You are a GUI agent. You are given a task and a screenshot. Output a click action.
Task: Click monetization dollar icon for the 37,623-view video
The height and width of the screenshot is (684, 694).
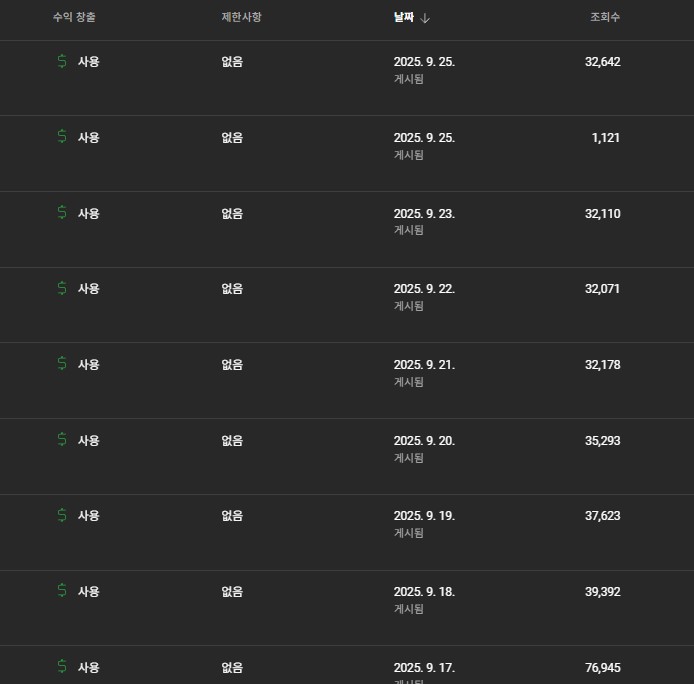pyautogui.click(x=62, y=515)
